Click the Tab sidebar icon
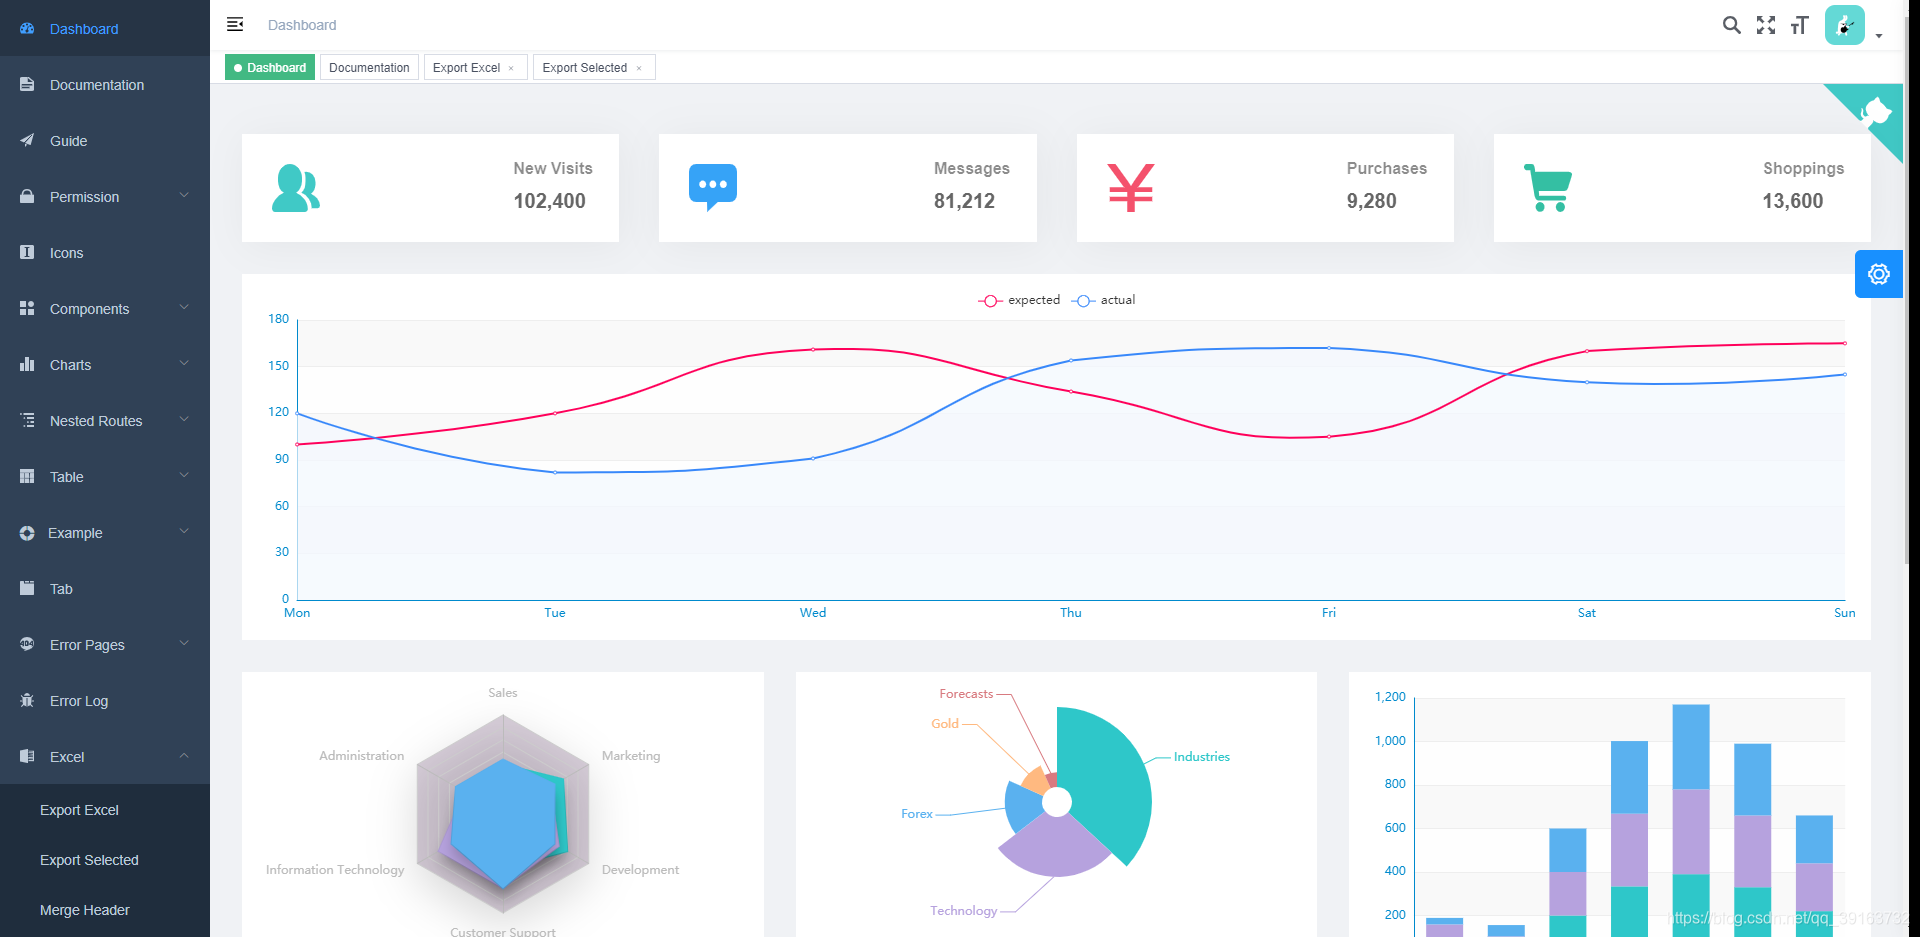This screenshot has height=937, width=1920. pos(27,589)
